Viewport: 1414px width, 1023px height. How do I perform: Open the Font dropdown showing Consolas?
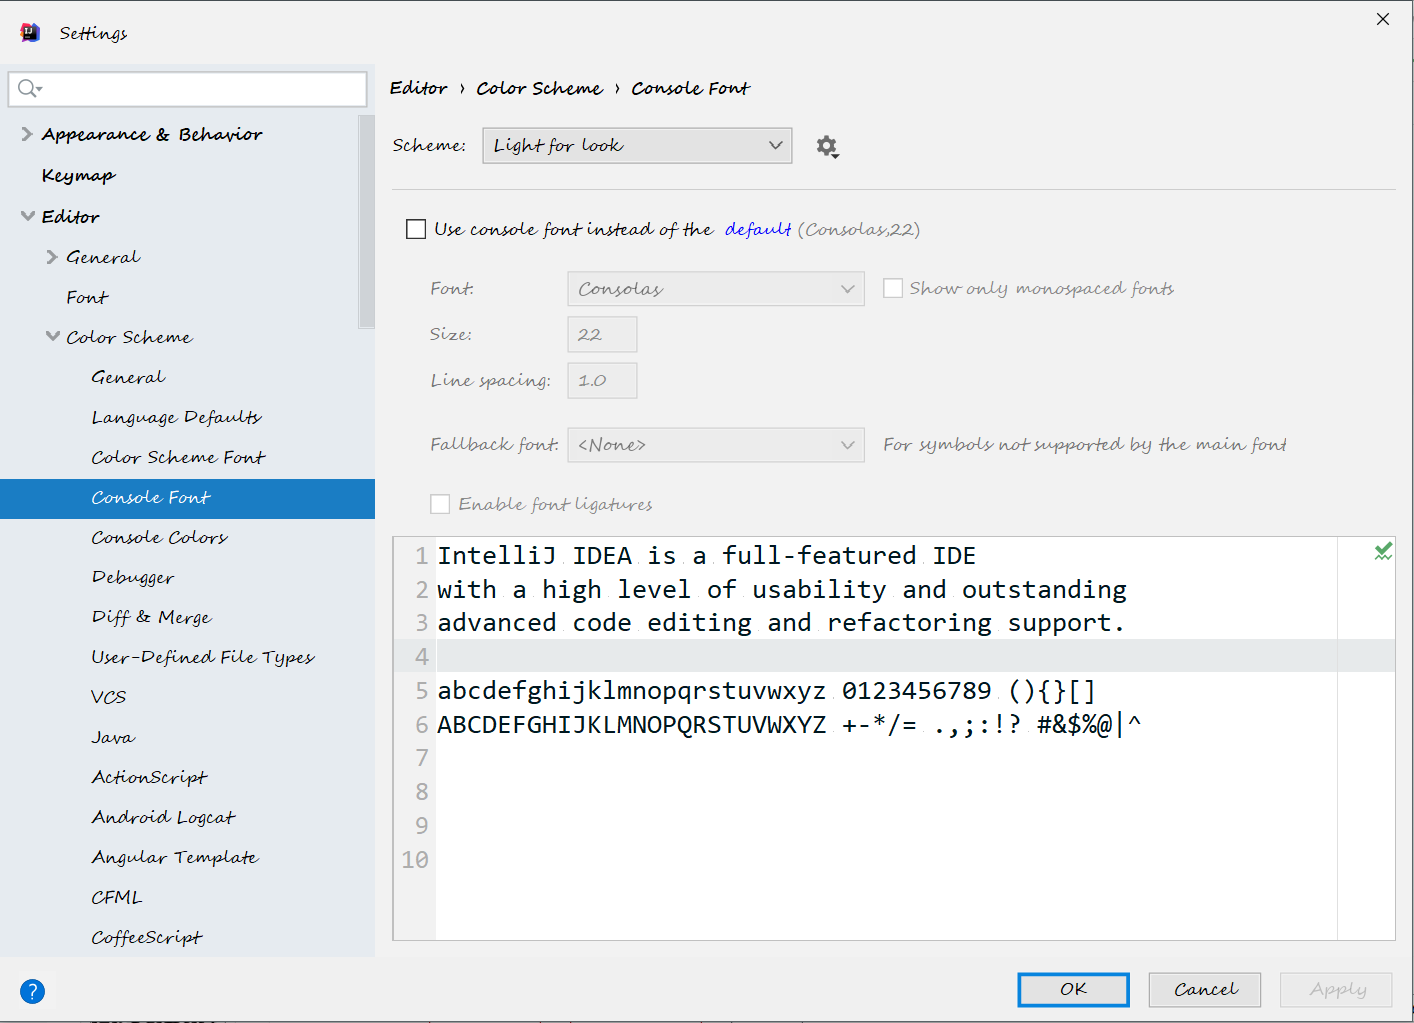[x=716, y=289]
